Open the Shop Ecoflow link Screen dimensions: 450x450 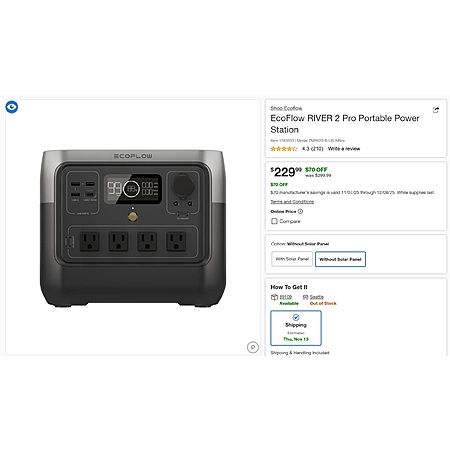(x=286, y=108)
